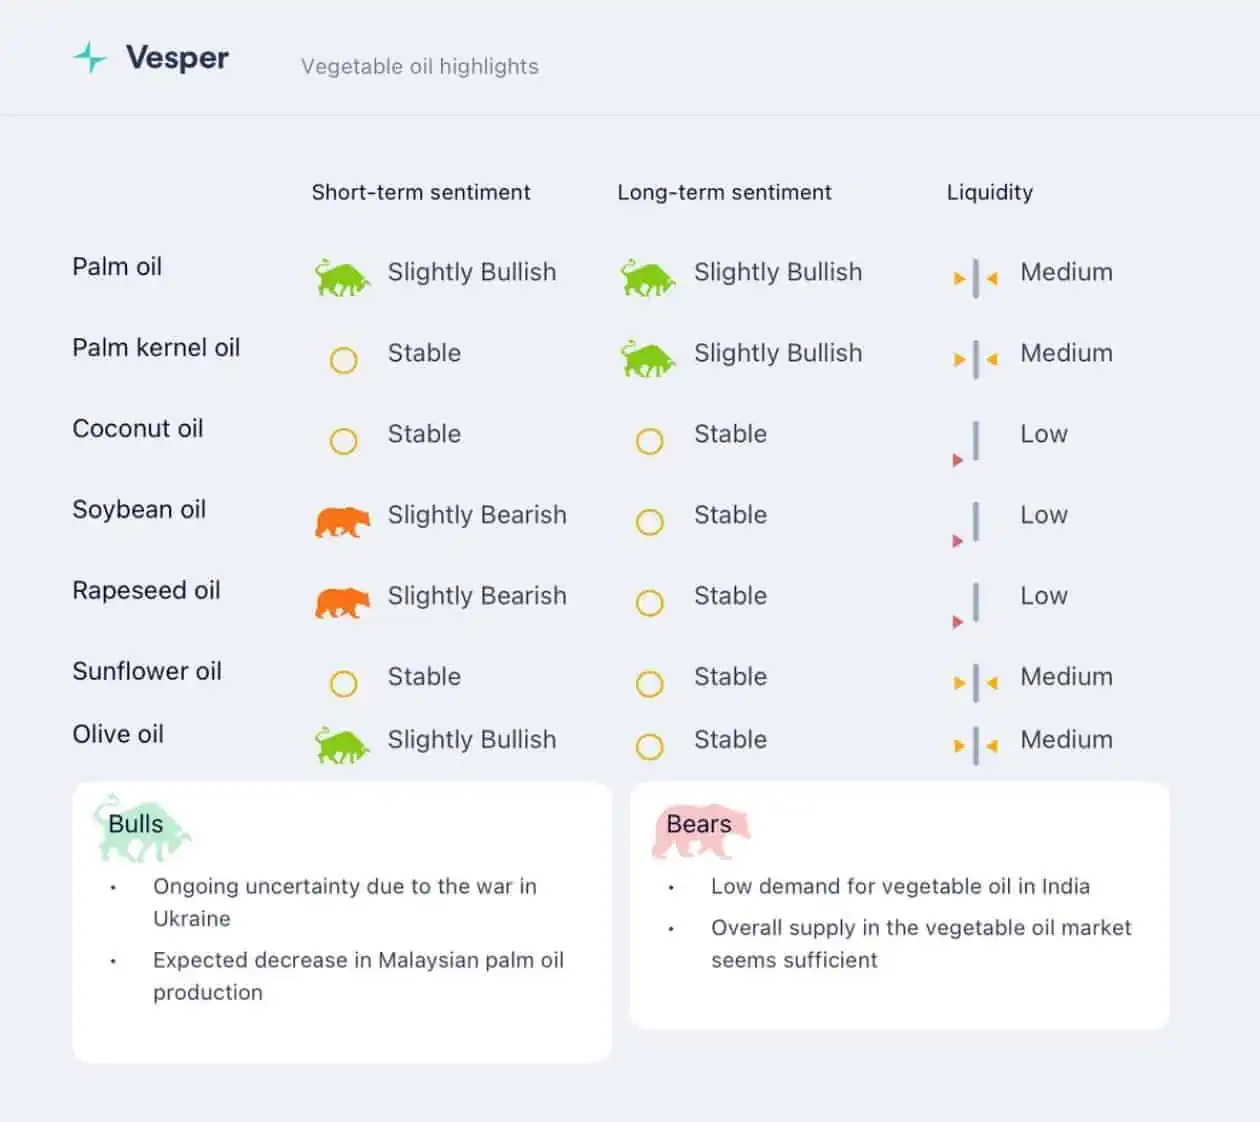Click the Sunflower oil row label

click(x=147, y=671)
